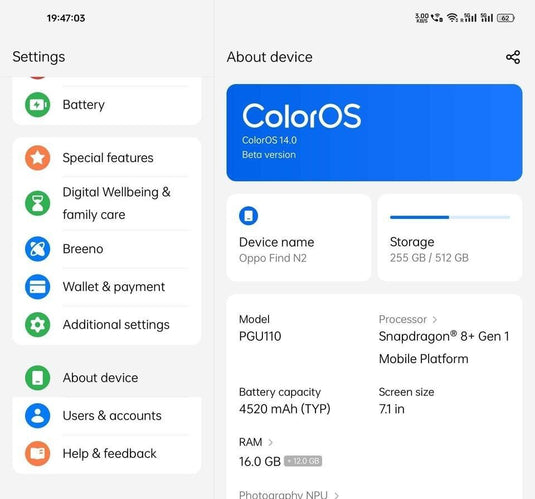Tap the Help & feedback orange icon
The width and height of the screenshot is (535, 499).
[x=38, y=454]
